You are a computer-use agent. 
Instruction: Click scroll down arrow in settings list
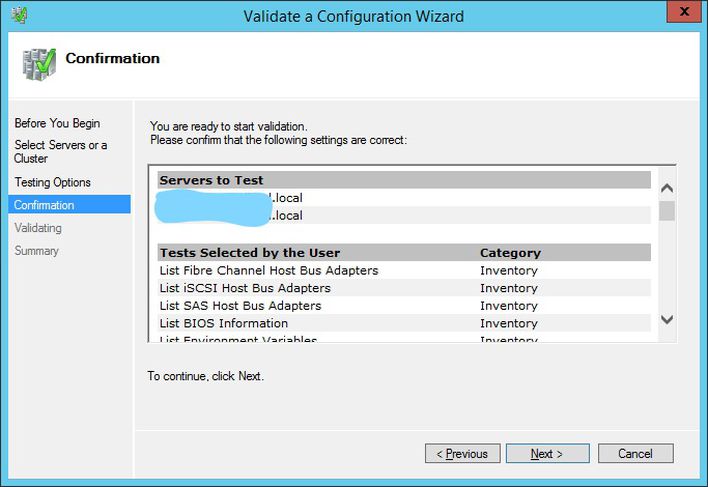pyautogui.click(x=667, y=320)
